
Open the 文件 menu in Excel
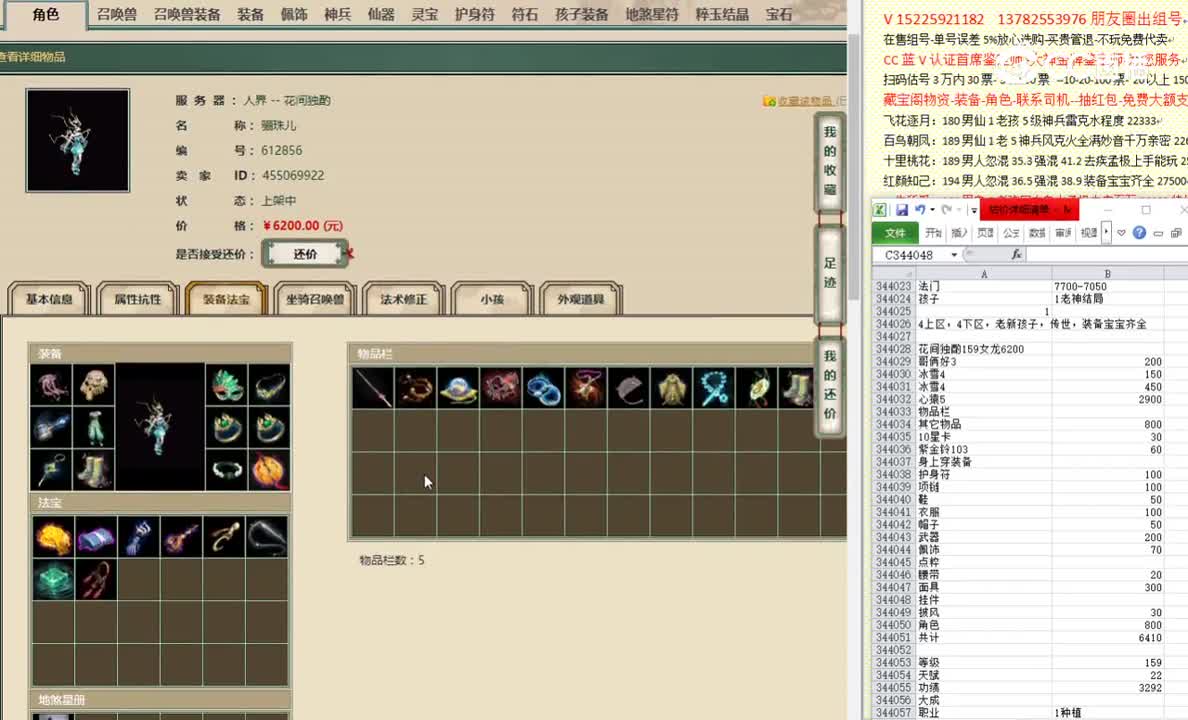(x=897, y=233)
